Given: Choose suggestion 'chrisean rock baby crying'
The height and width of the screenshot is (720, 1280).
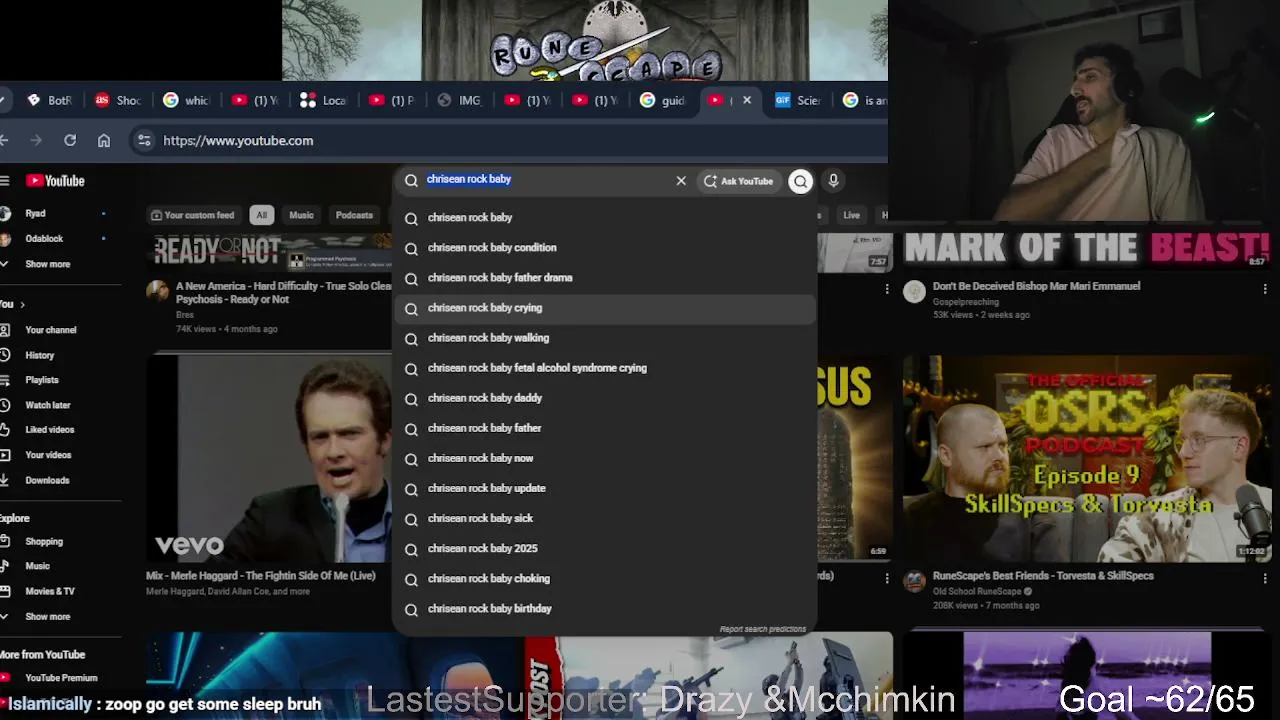Looking at the screenshot, I should (606, 308).
